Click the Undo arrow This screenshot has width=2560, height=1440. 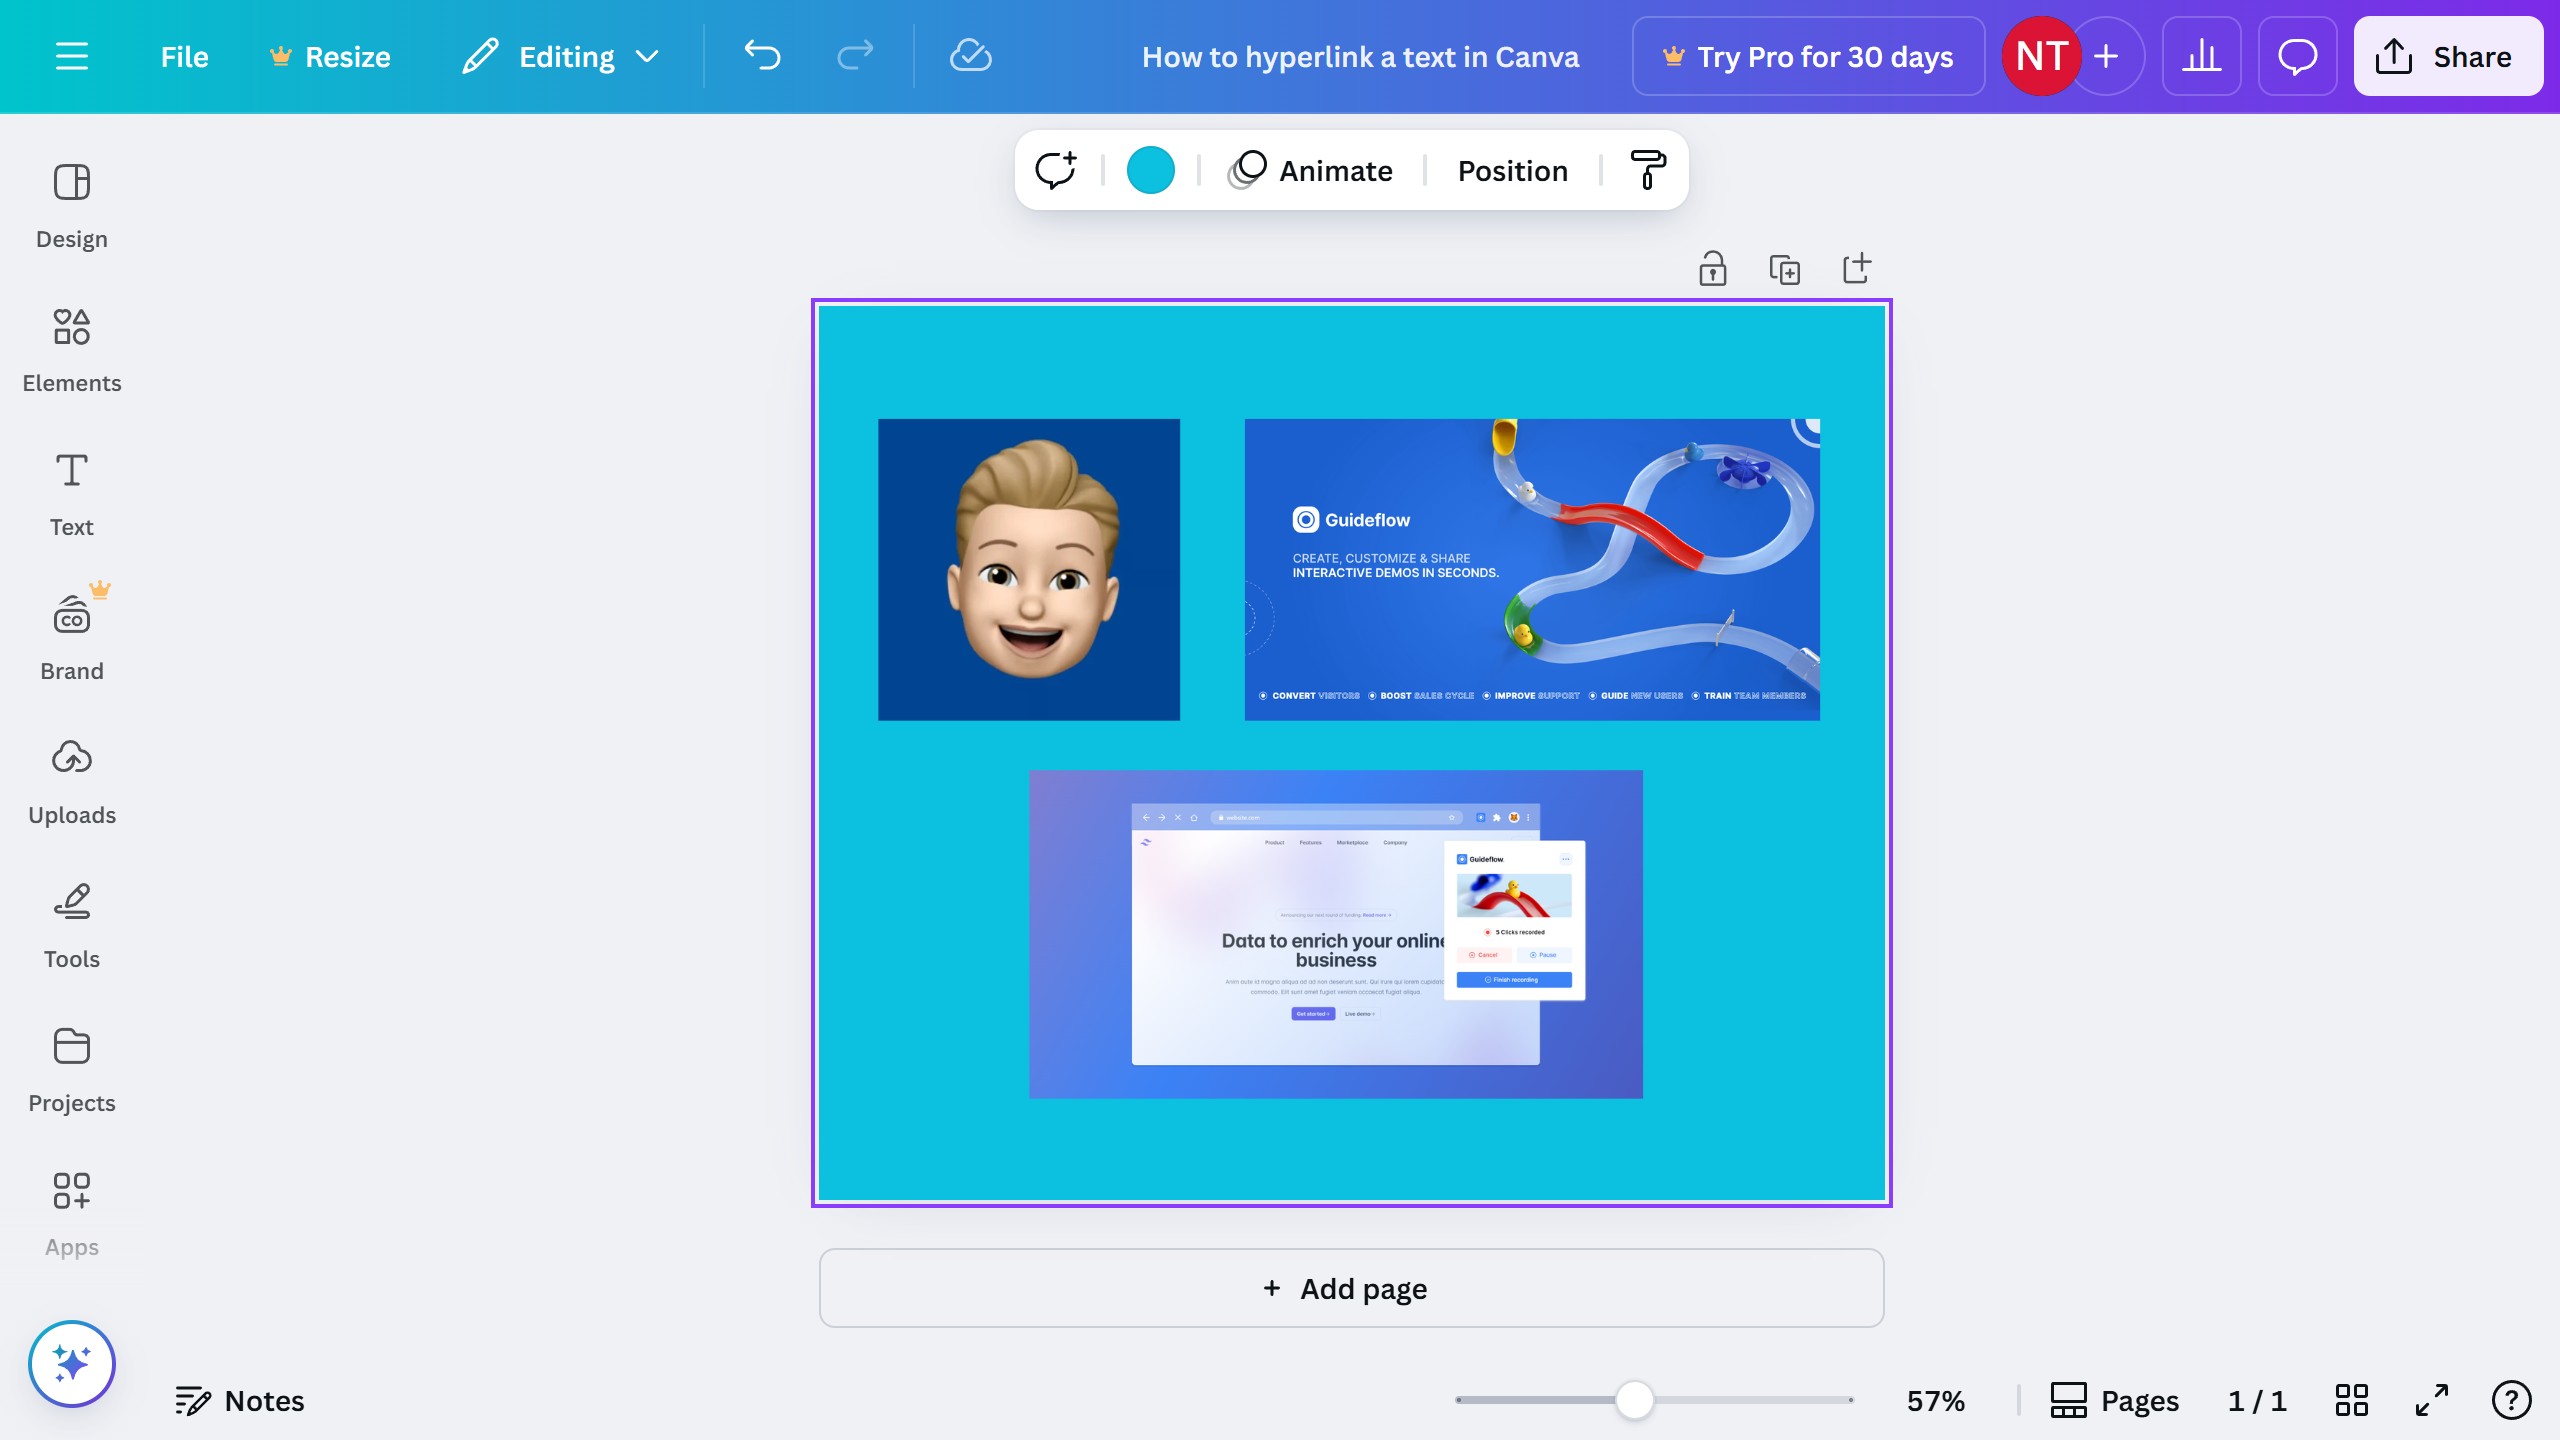click(762, 56)
